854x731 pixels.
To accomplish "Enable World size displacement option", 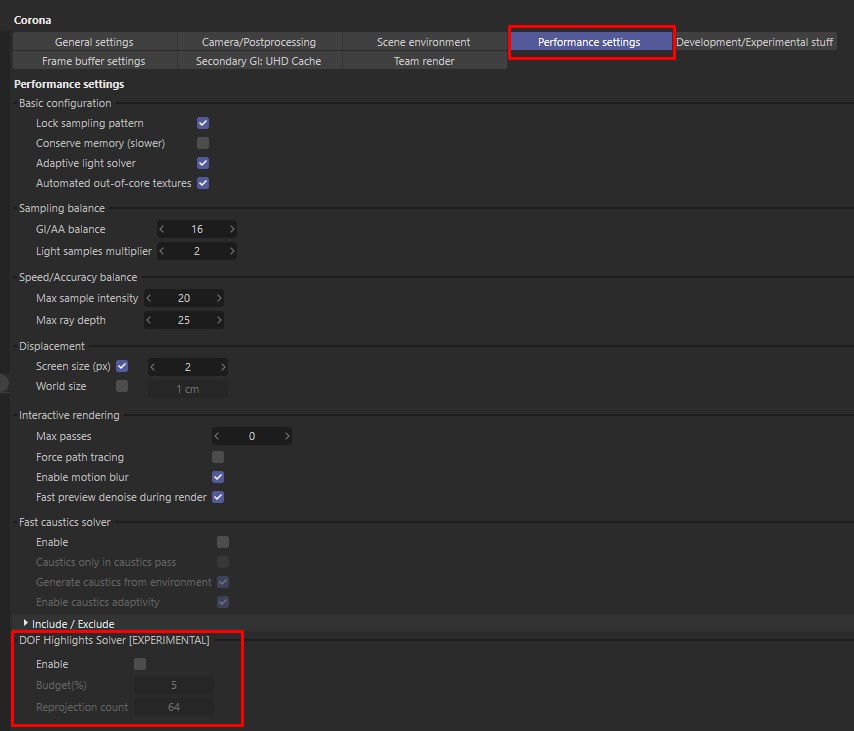I will (122, 386).
